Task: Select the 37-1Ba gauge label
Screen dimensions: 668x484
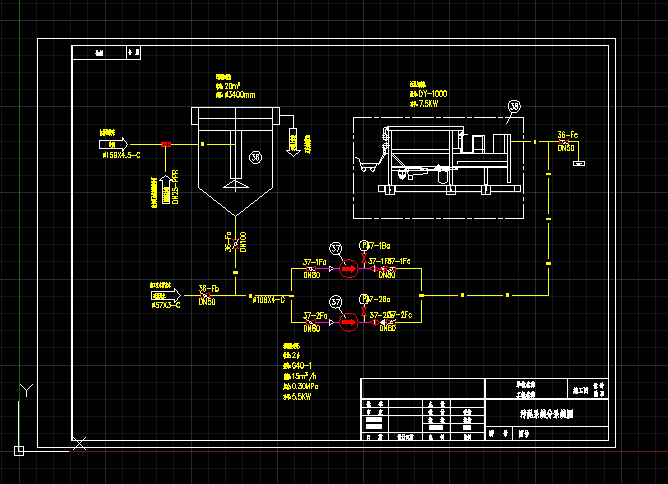Action: [x=379, y=246]
